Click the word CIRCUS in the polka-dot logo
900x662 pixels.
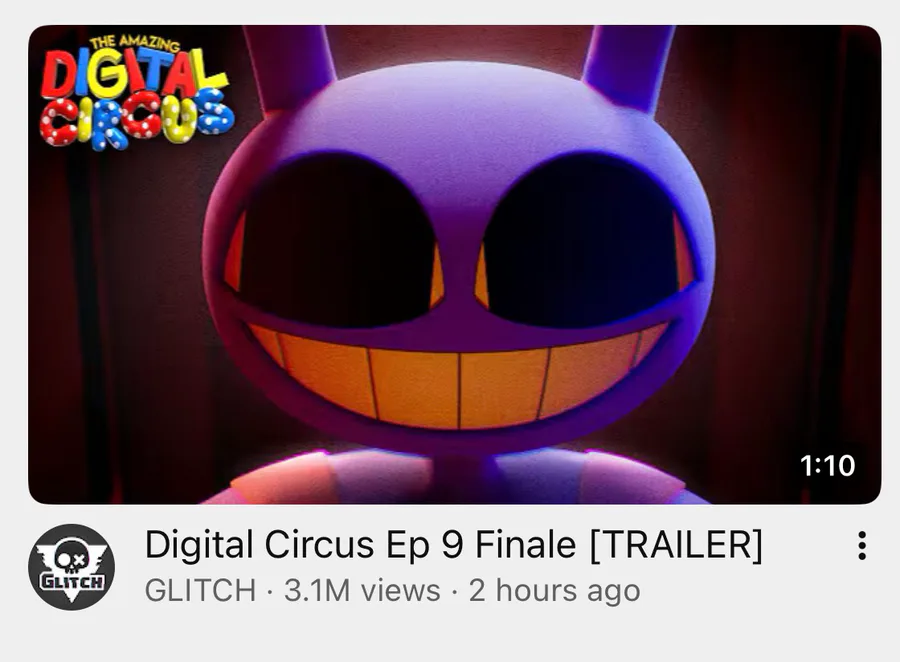137,119
